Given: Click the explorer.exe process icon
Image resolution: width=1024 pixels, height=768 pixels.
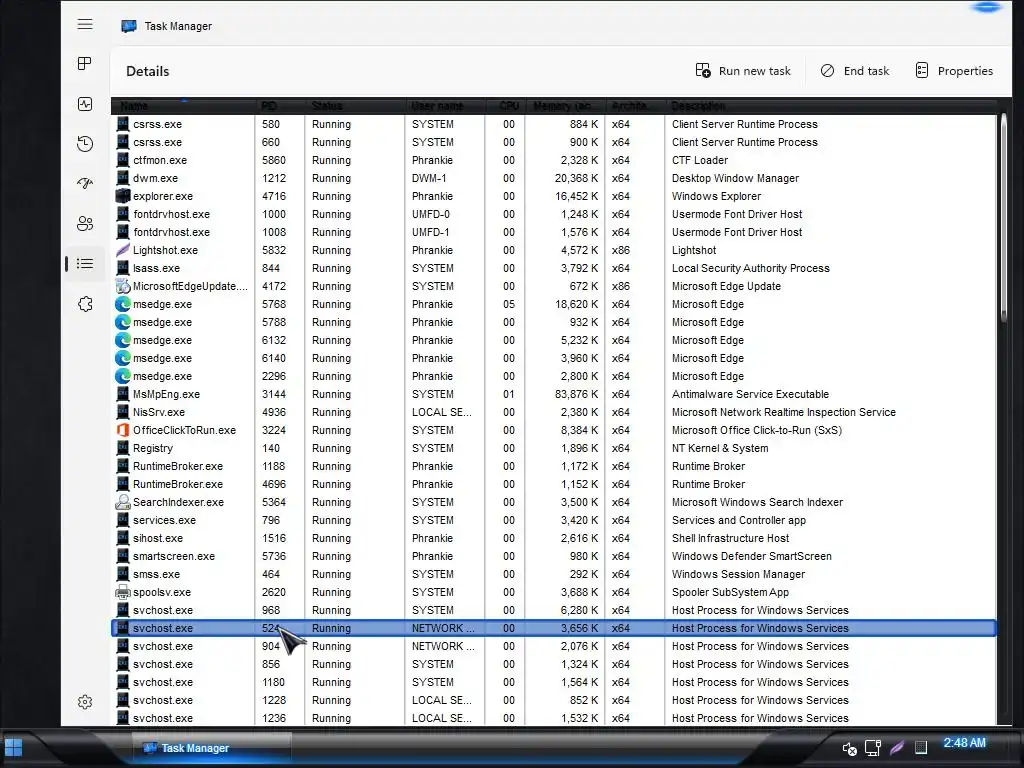Looking at the screenshot, I should pyautogui.click(x=123, y=196).
